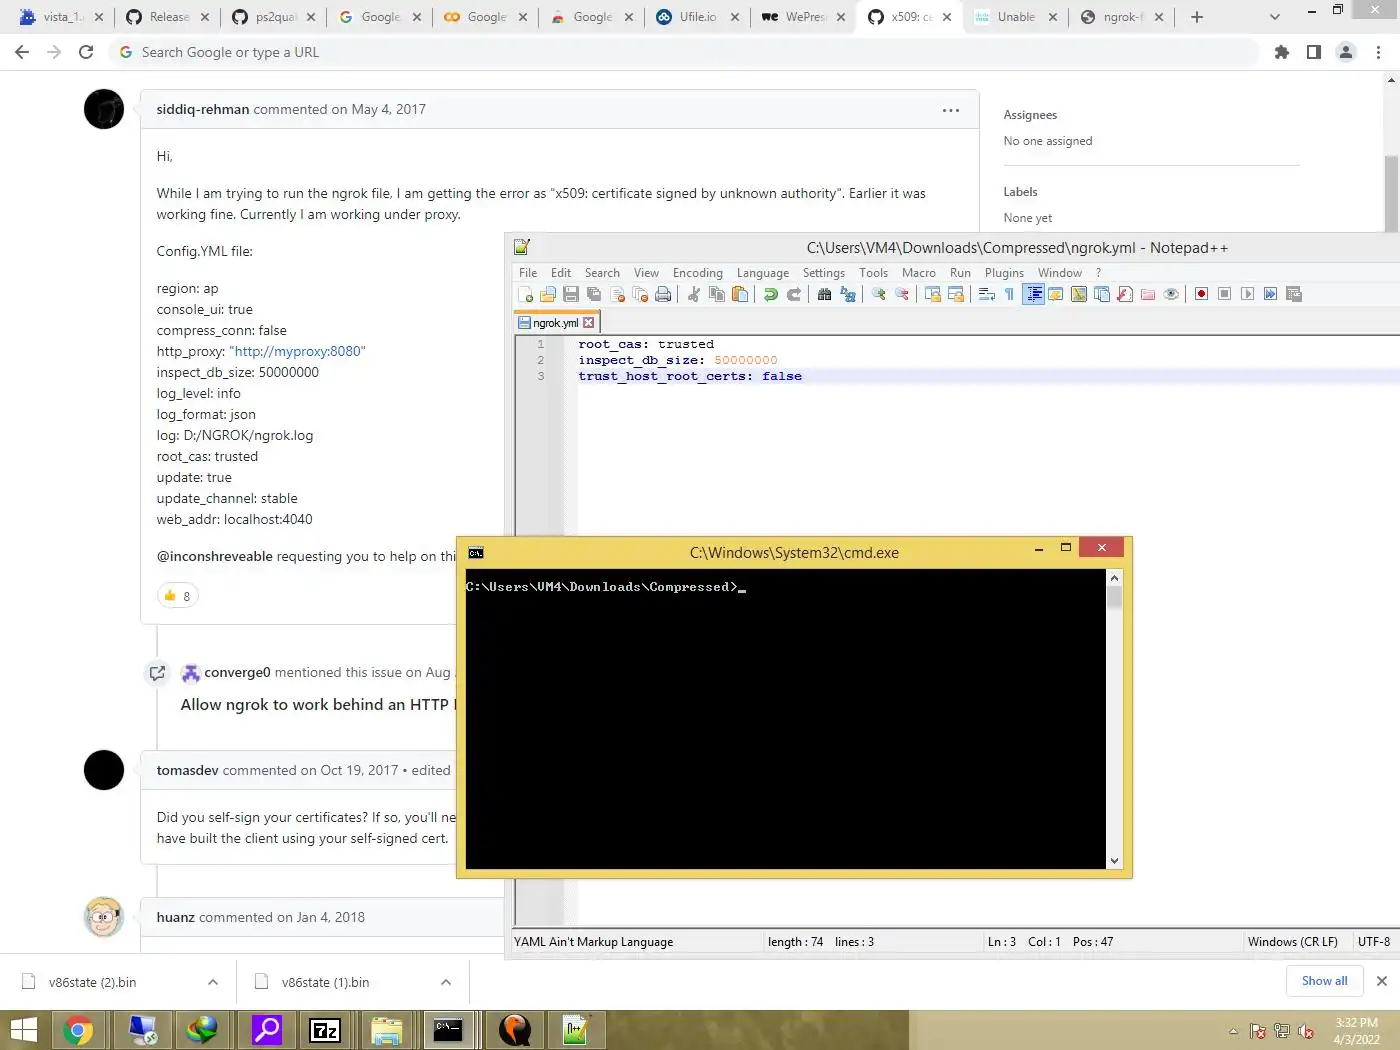Toggle the Monitoring eye icon in Notepad++
Screen dimensions: 1400x1050
[x=1171, y=294]
